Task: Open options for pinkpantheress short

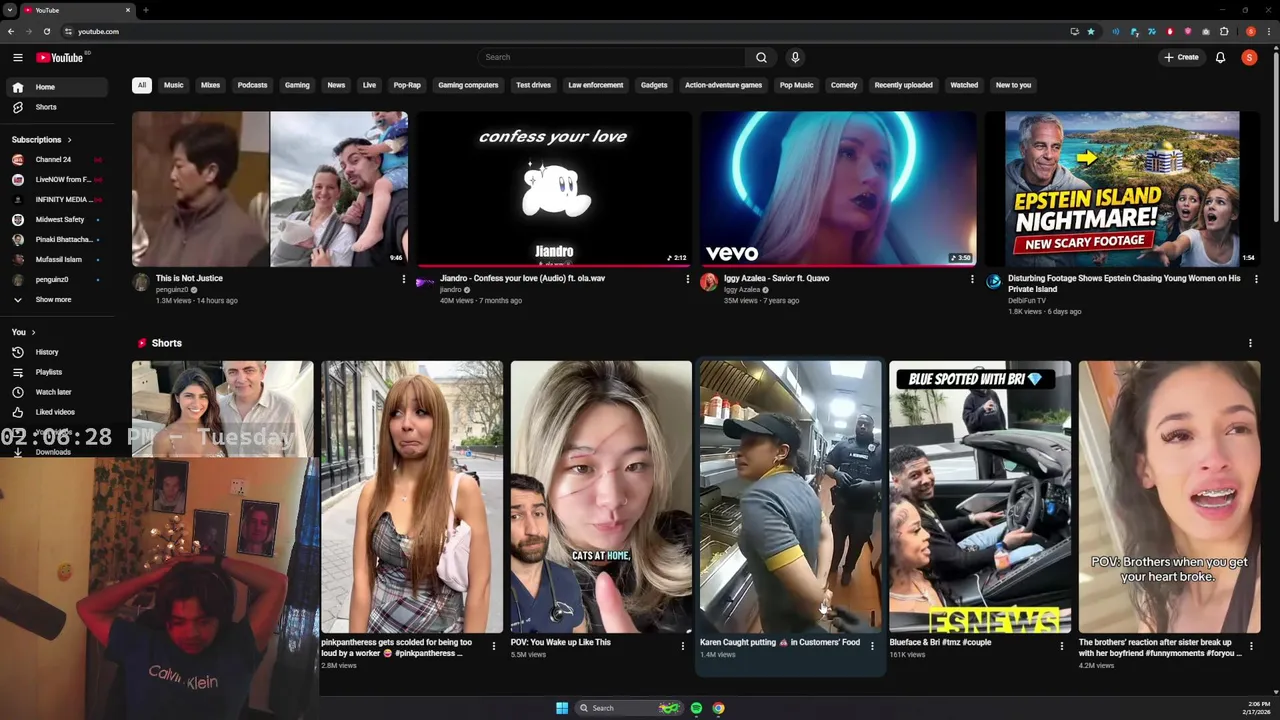Action: 493,646
